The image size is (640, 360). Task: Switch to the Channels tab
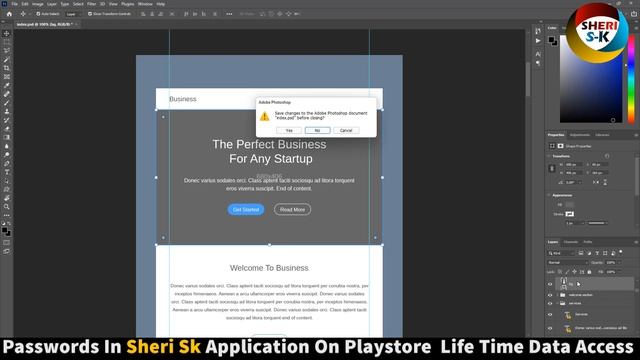pos(570,242)
